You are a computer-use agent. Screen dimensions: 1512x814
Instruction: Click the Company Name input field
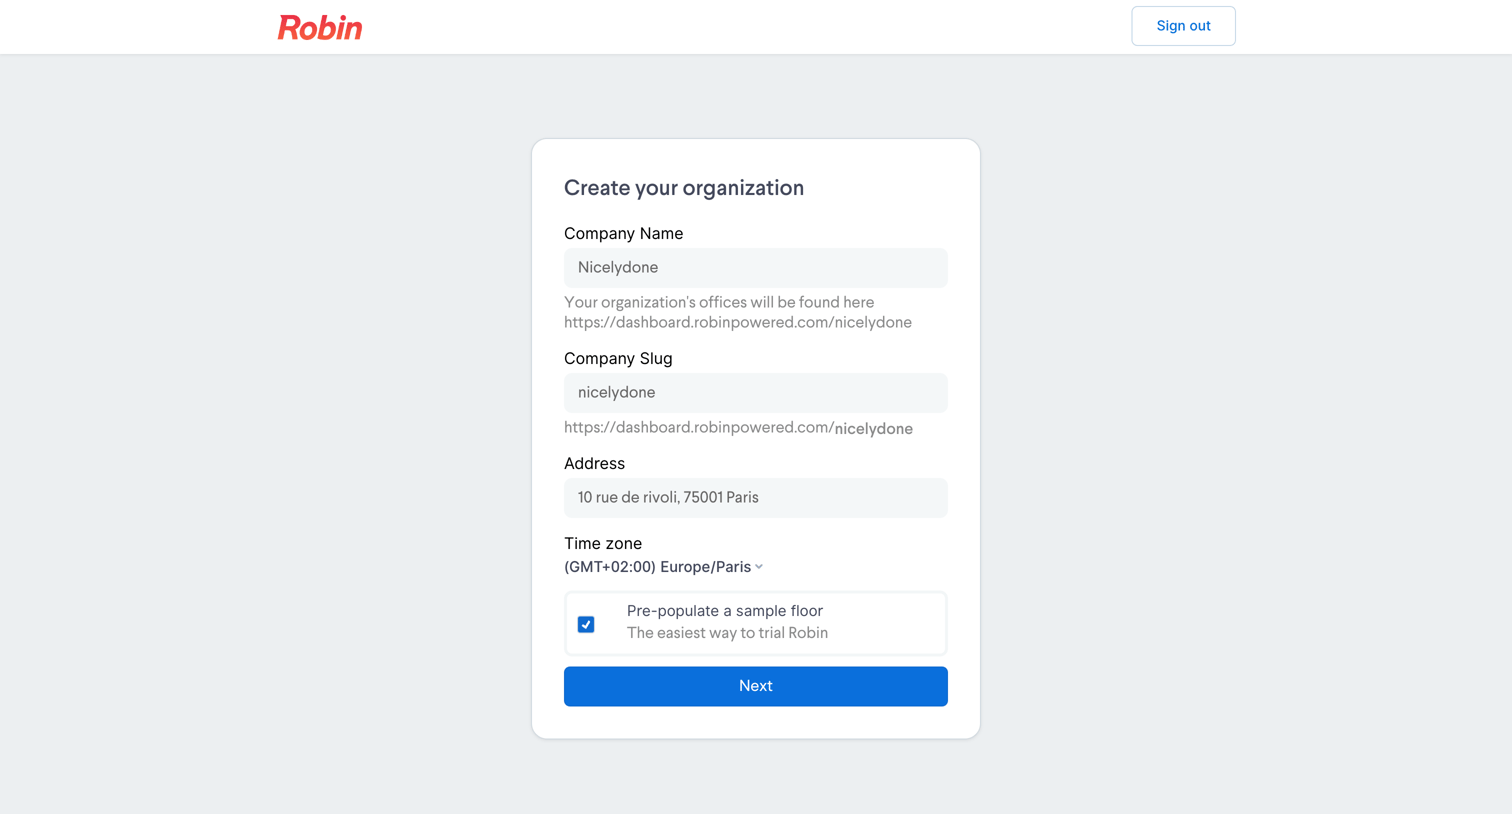[755, 268]
